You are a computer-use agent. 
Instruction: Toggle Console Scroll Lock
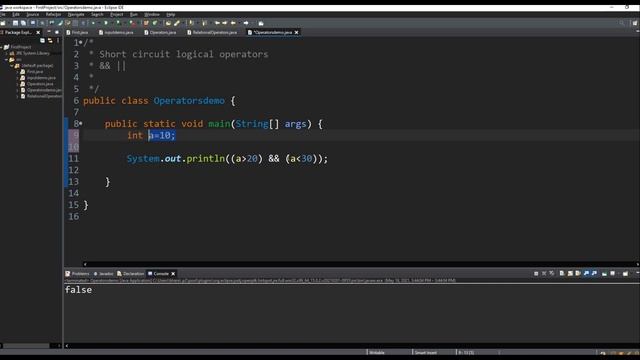pos(570,273)
